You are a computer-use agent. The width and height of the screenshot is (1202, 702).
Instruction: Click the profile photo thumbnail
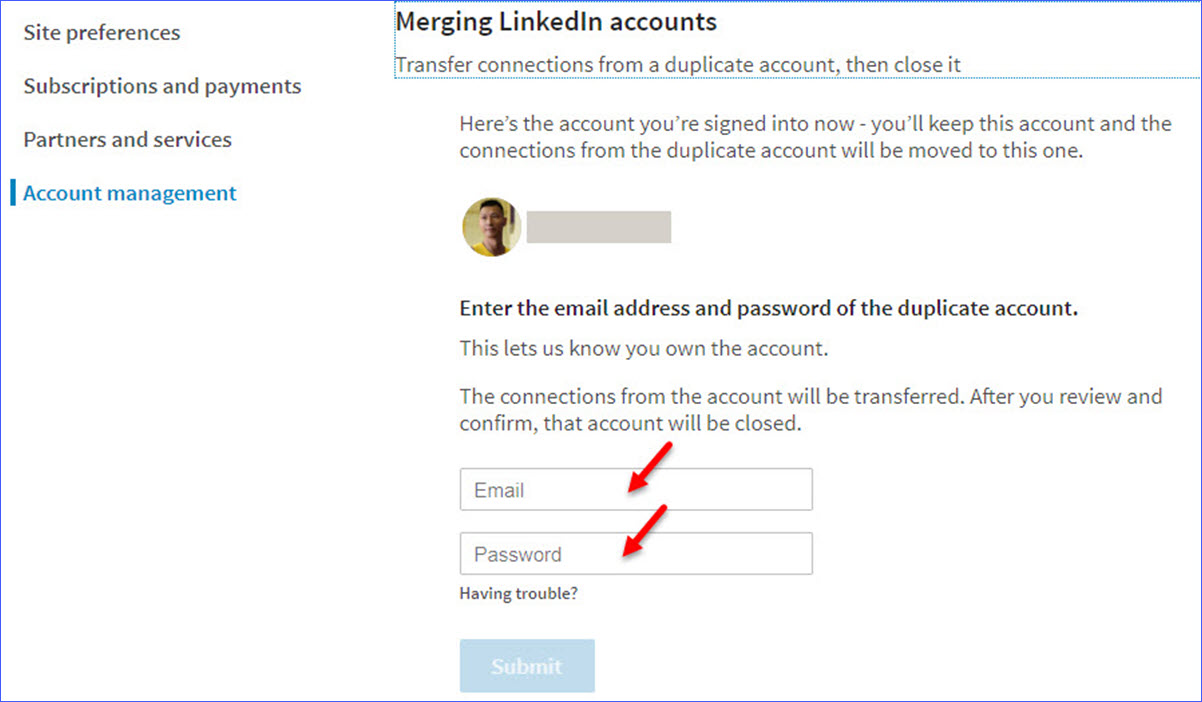pyautogui.click(x=491, y=227)
